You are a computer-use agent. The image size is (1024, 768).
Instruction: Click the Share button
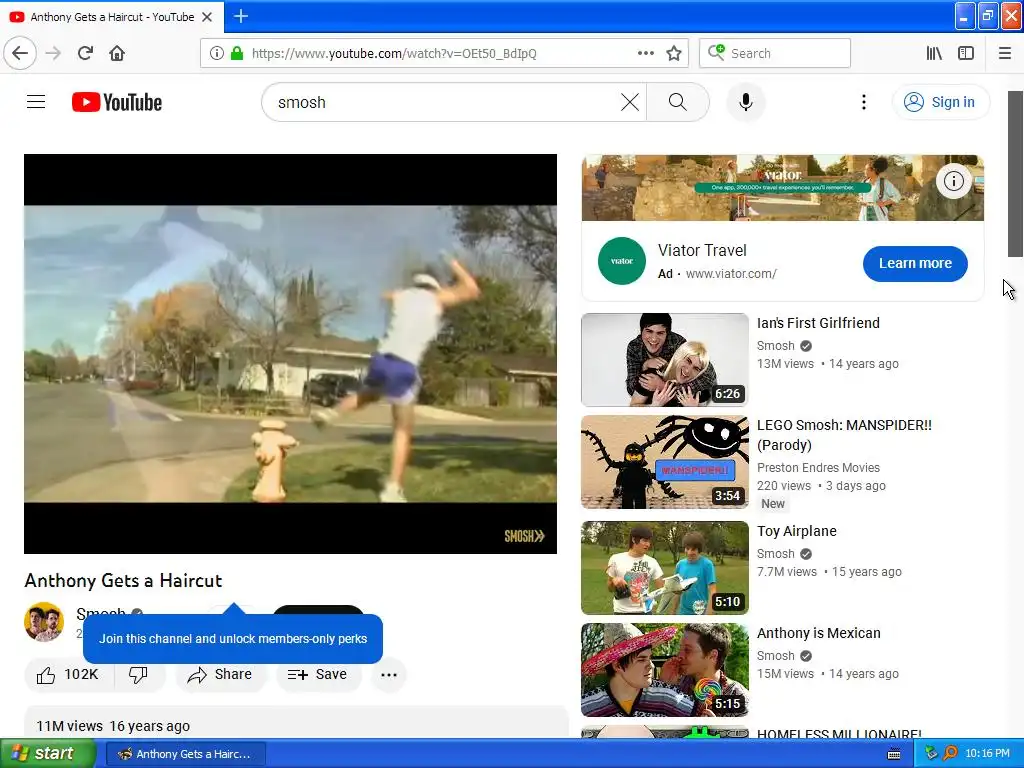(220, 675)
